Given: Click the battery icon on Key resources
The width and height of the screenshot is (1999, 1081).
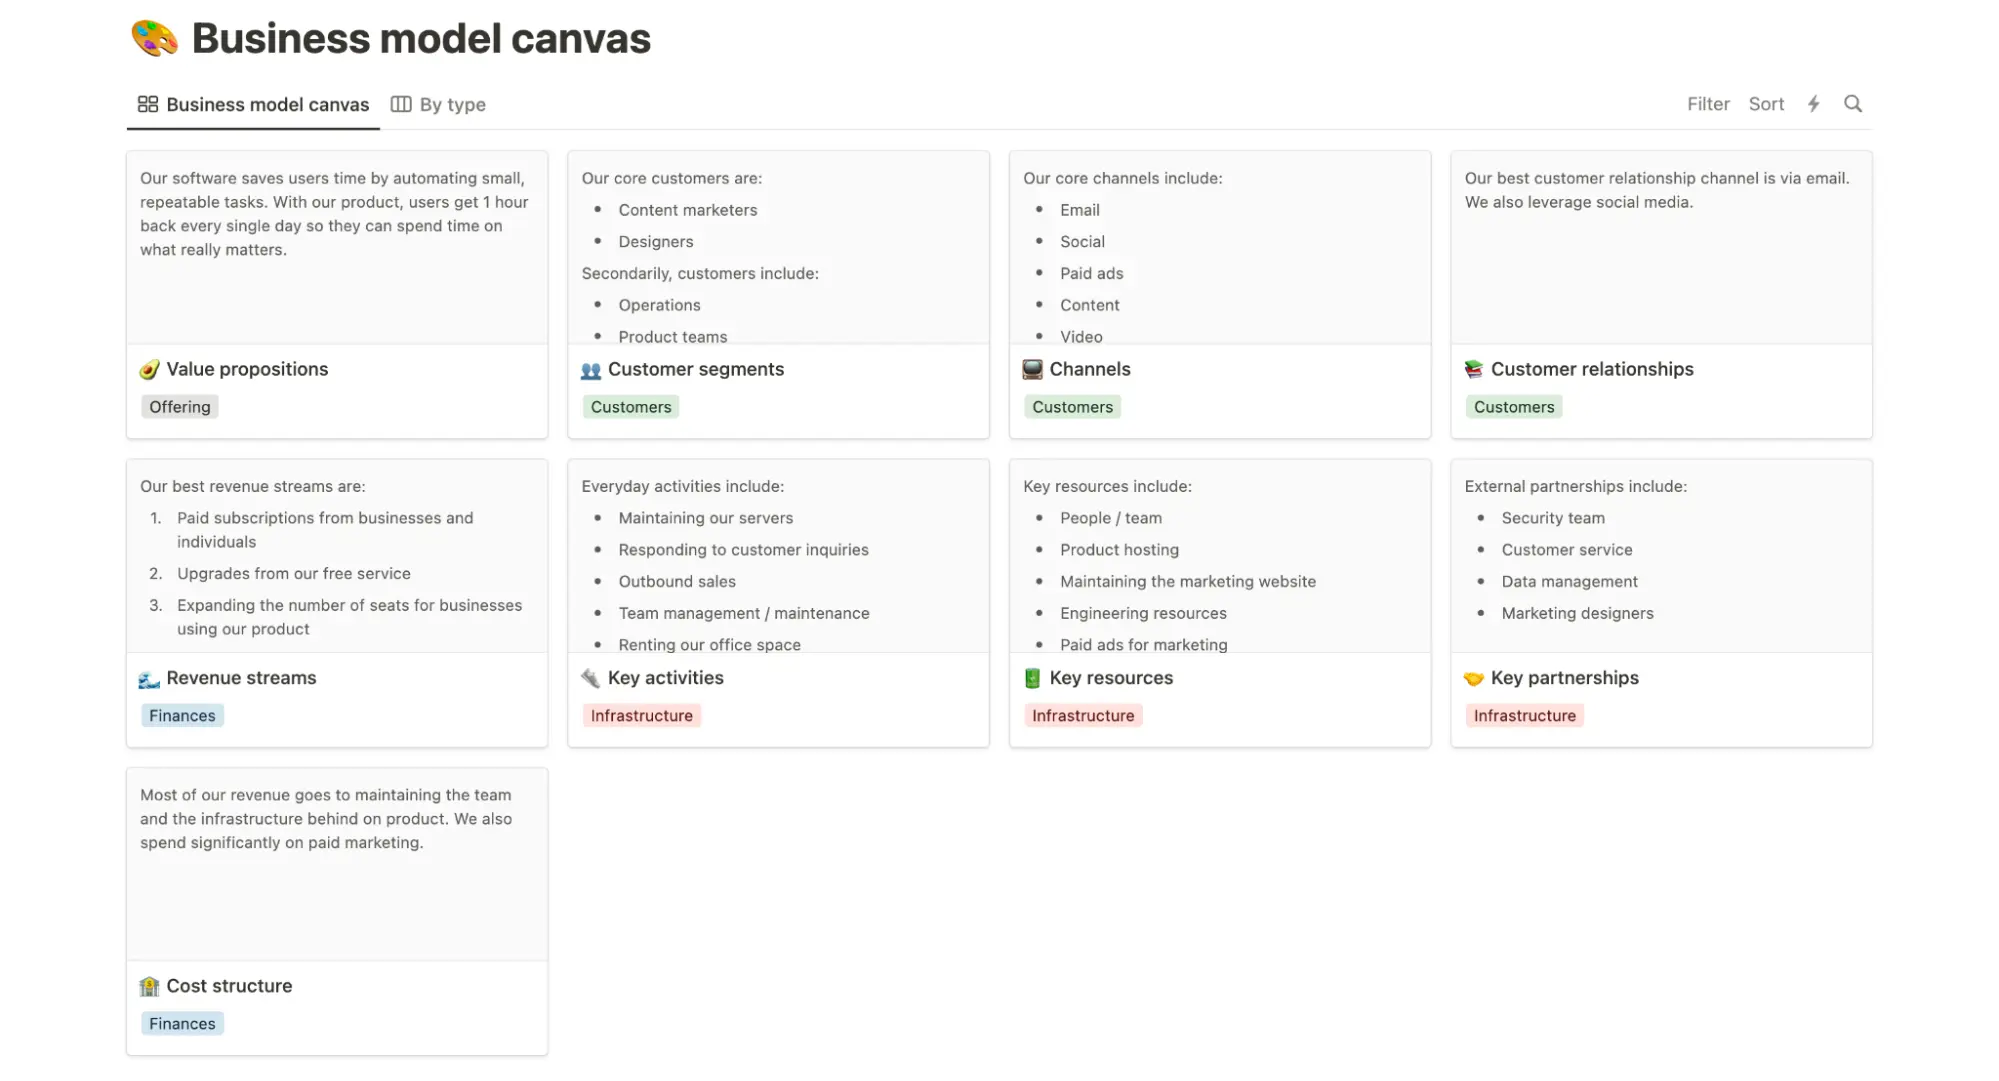Looking at the screenshot, I should [x=1031, y=677].
